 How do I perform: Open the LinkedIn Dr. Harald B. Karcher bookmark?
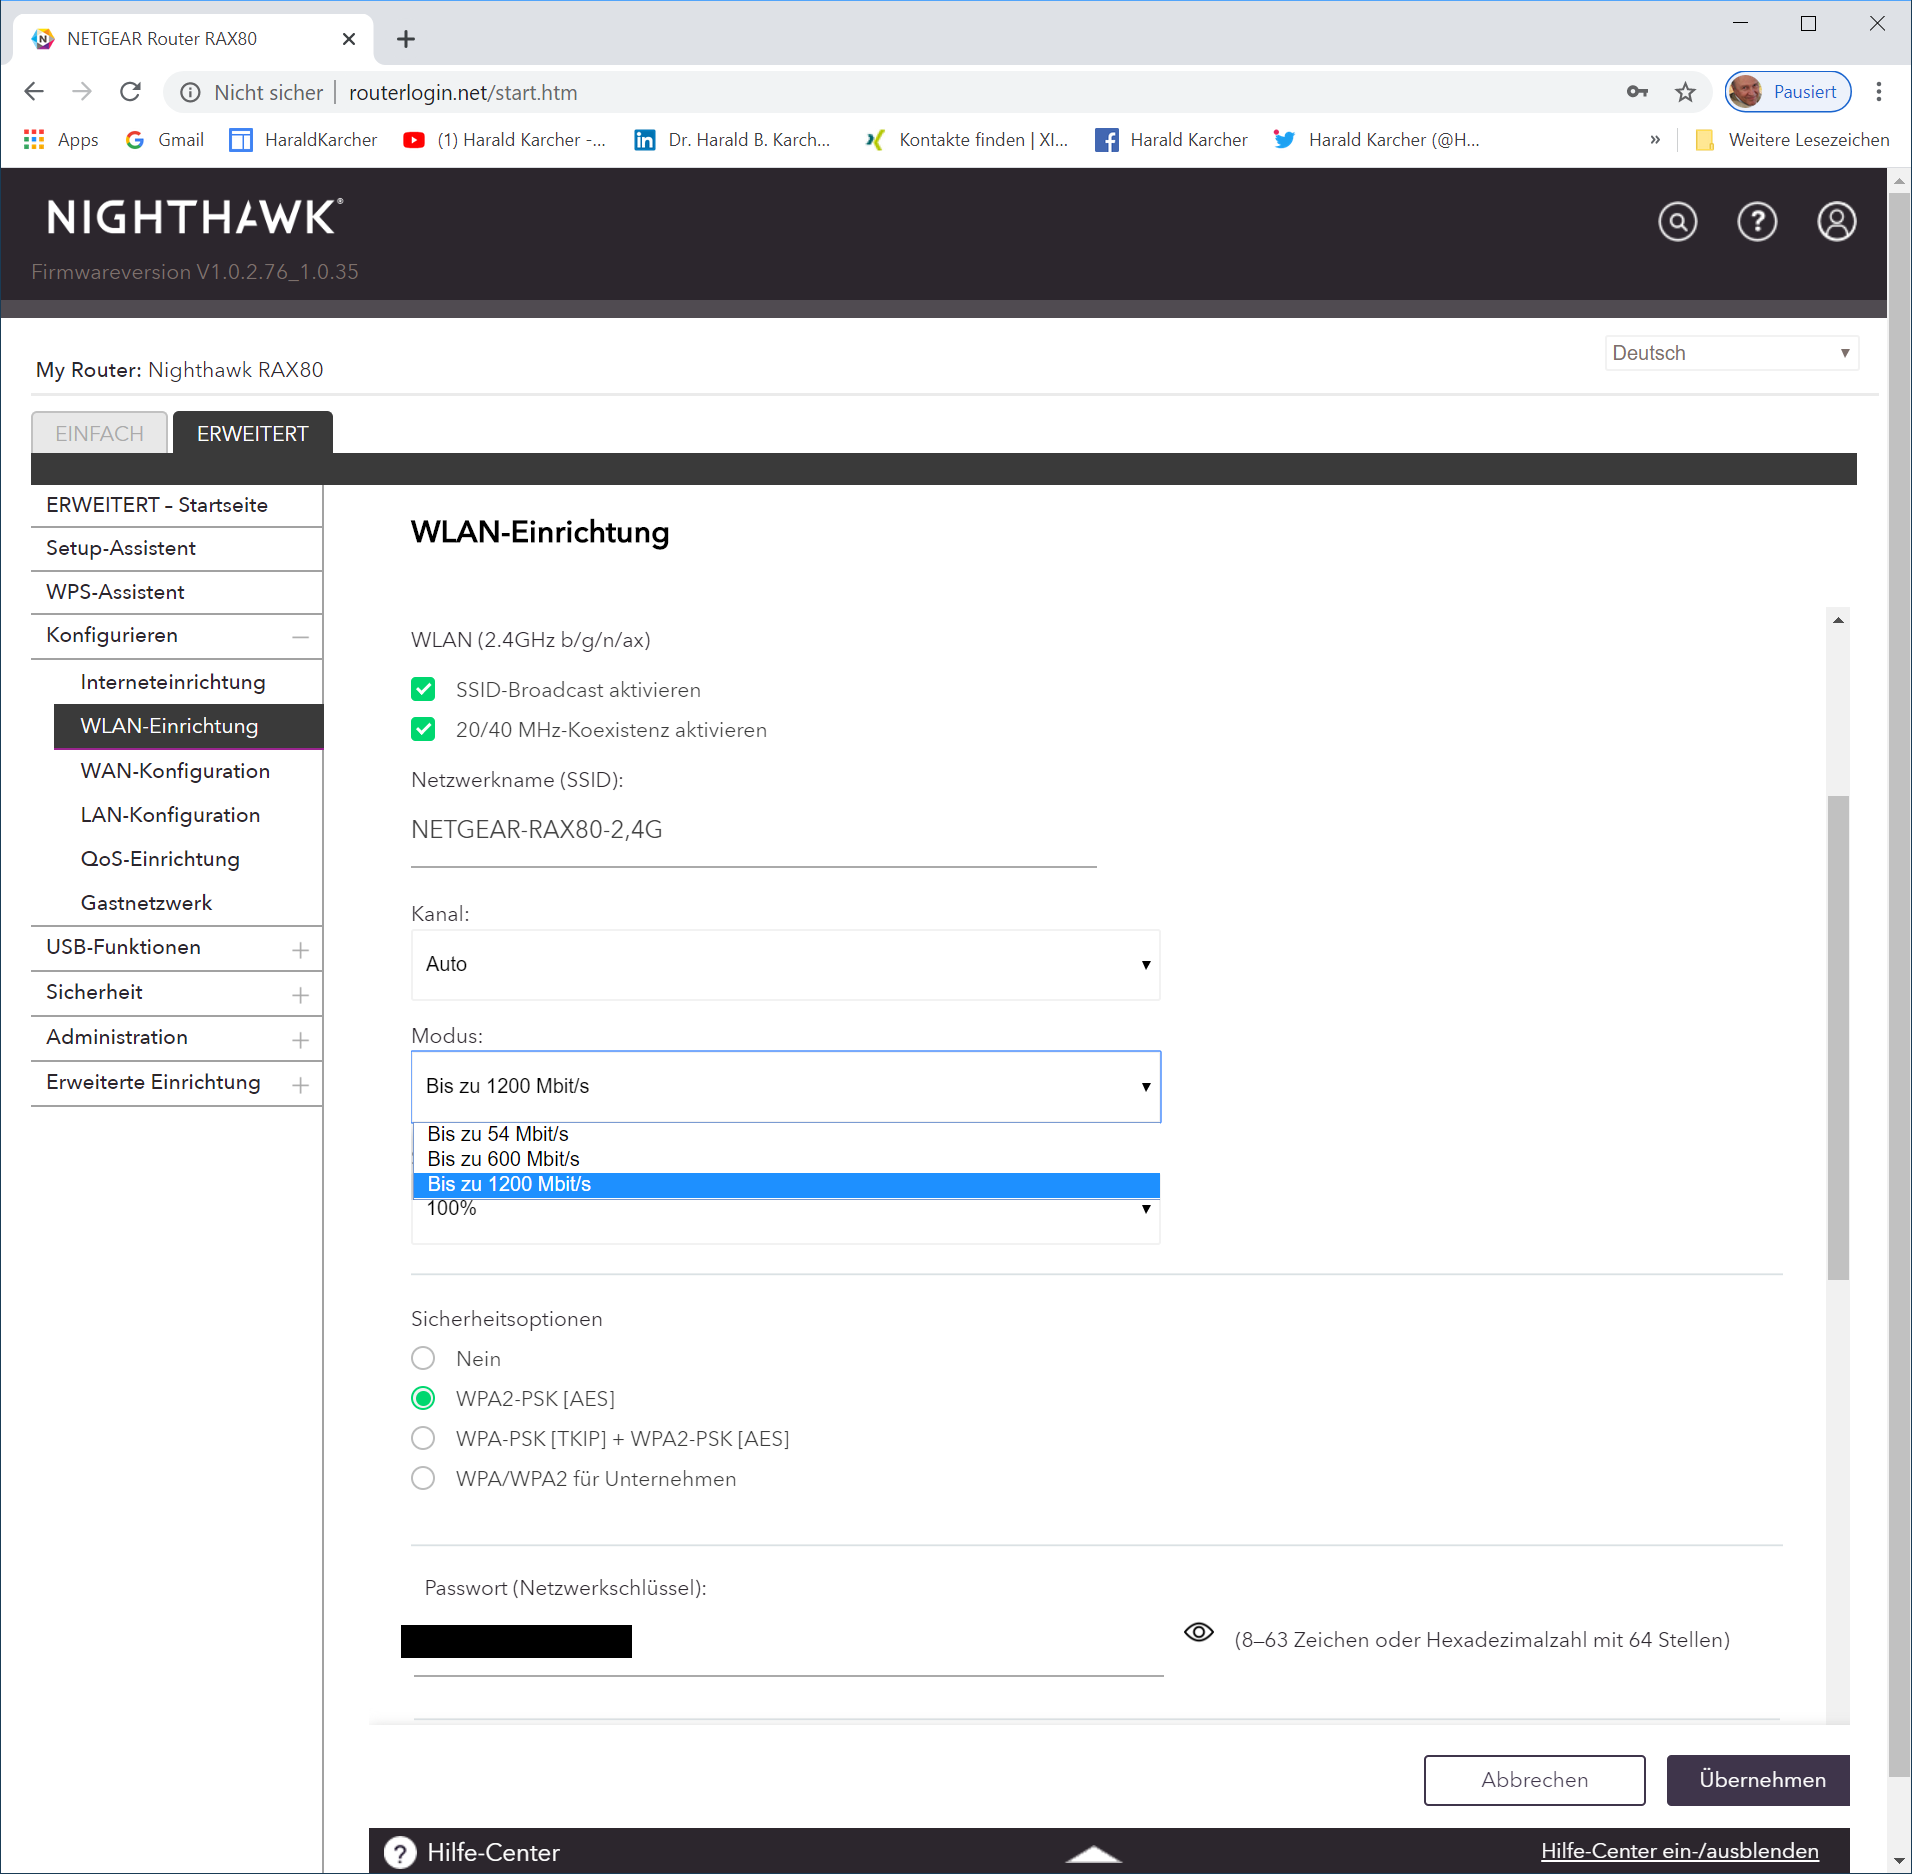[732, 140]
